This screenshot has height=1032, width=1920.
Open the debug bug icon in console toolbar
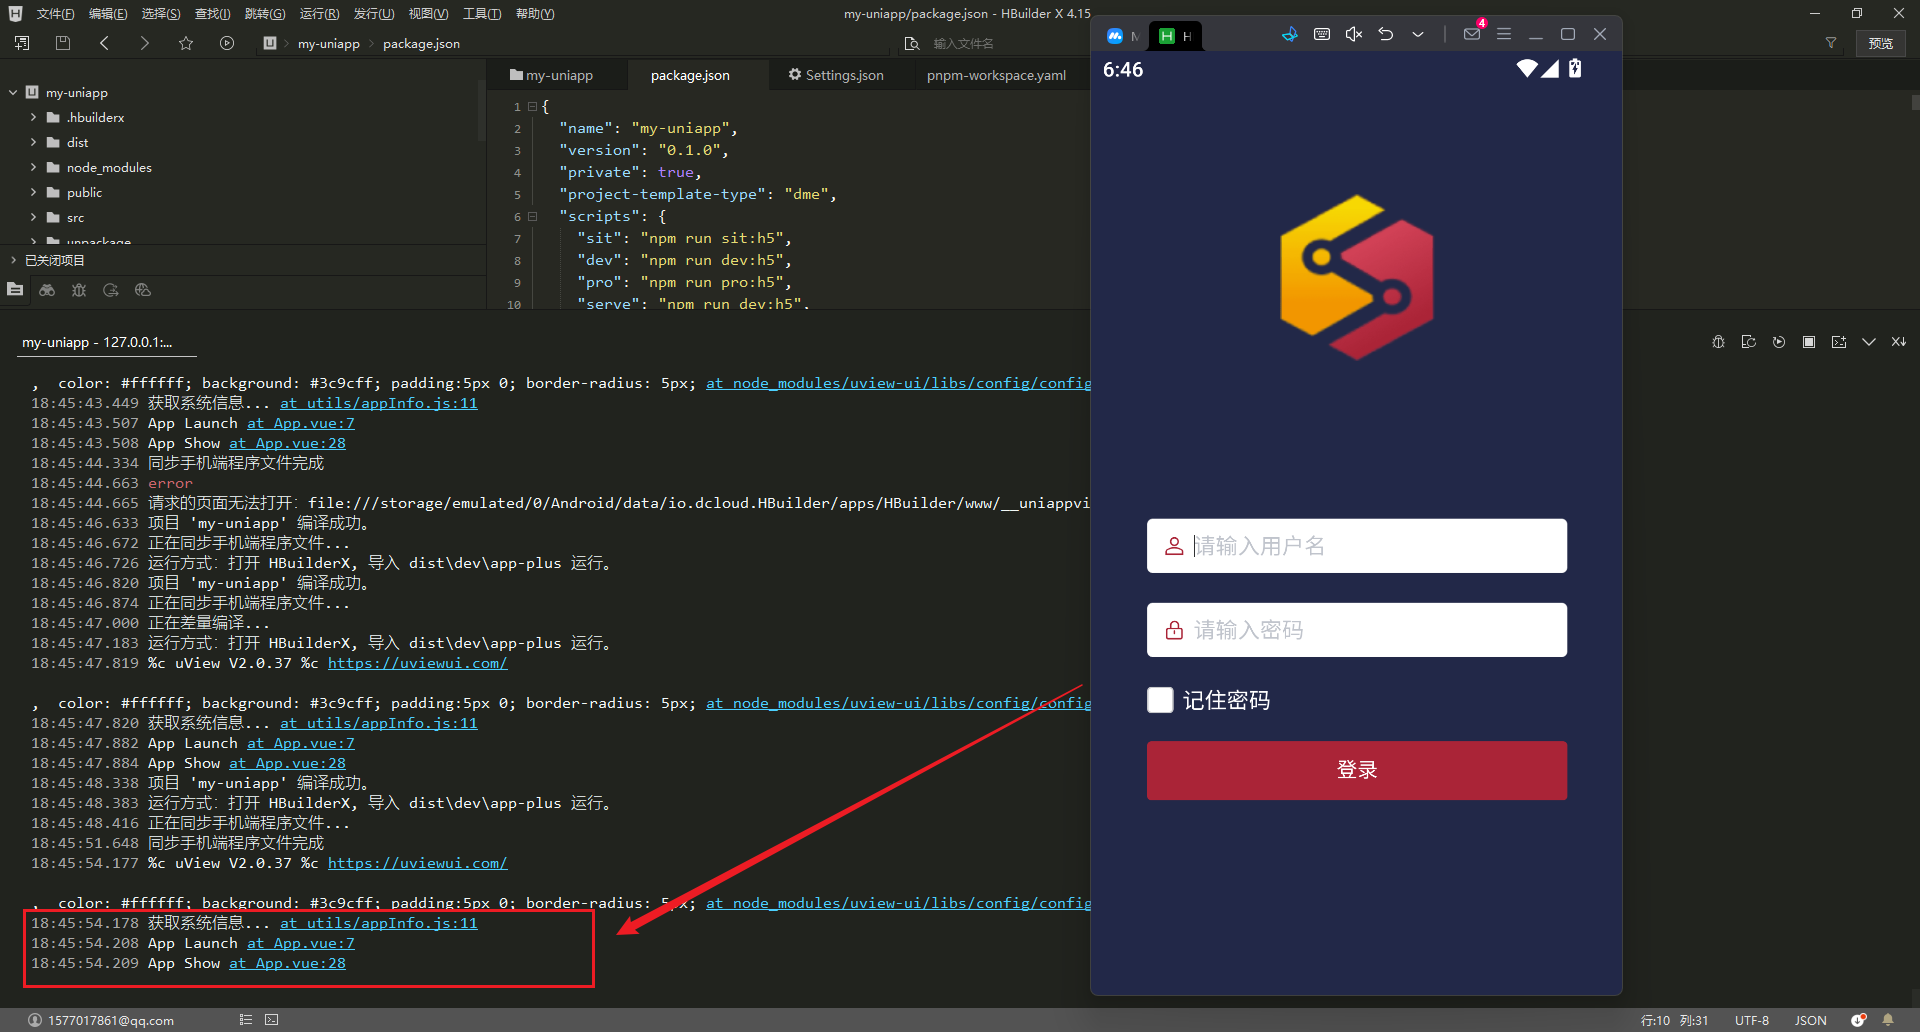coord(1718,342)
